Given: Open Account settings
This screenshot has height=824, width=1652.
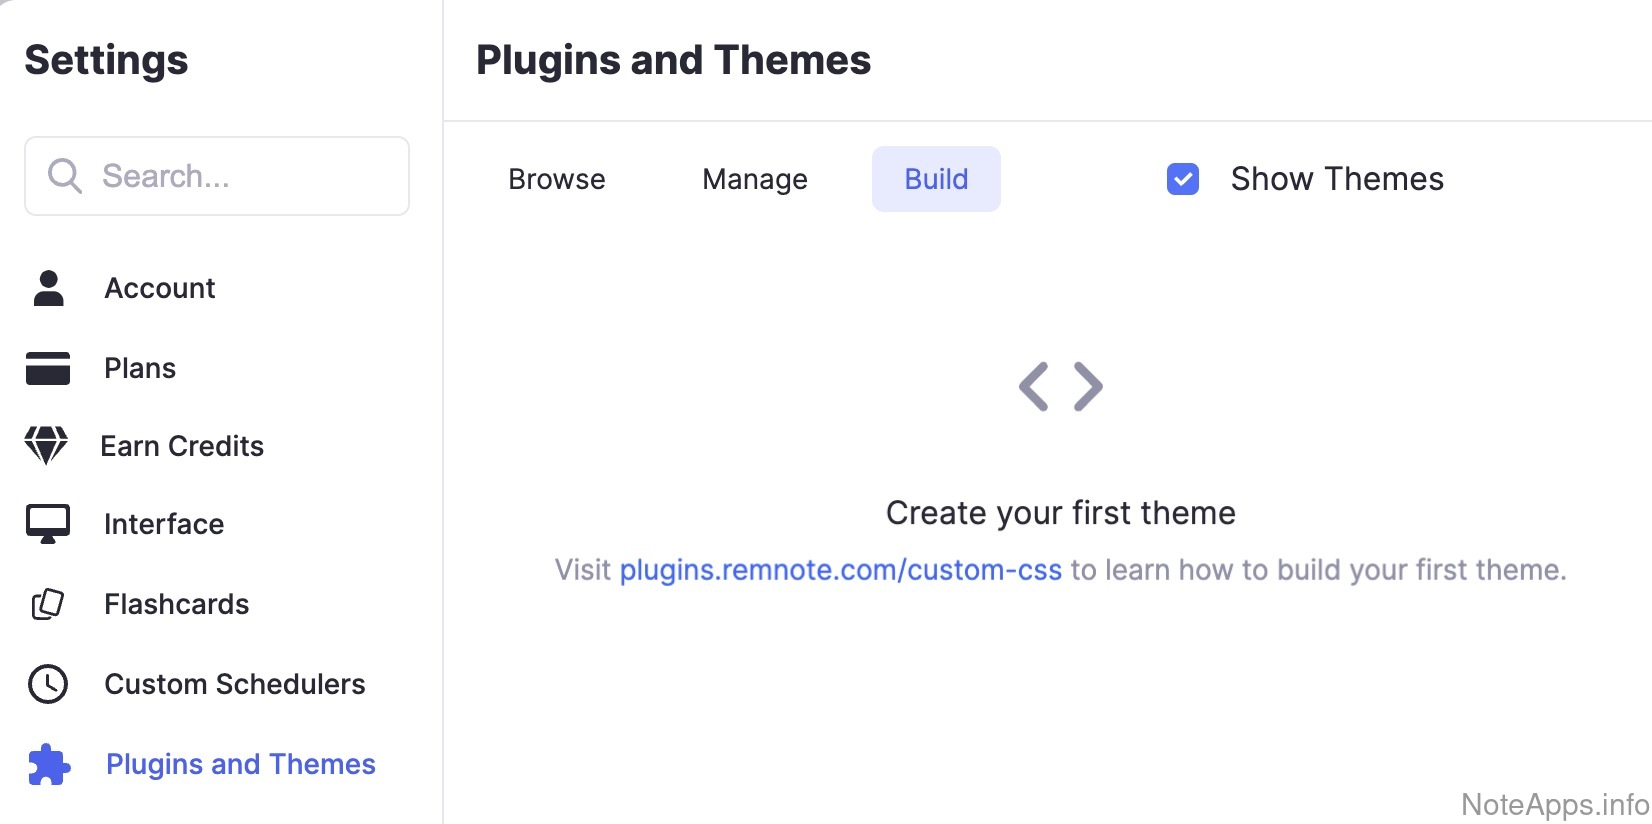Looking at the screenshot, I should point(160,288).
